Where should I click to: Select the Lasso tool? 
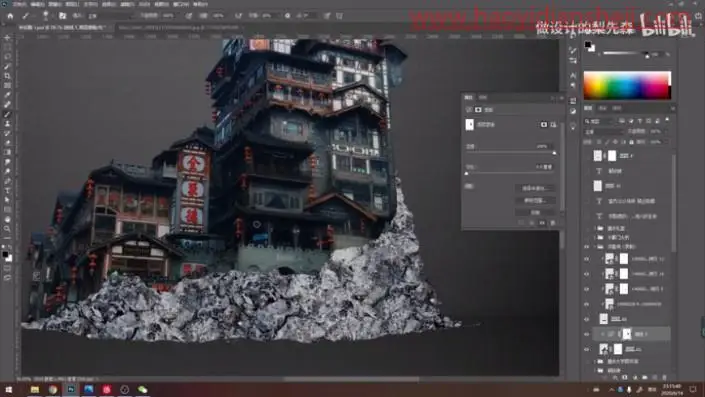tap(7, 57)
